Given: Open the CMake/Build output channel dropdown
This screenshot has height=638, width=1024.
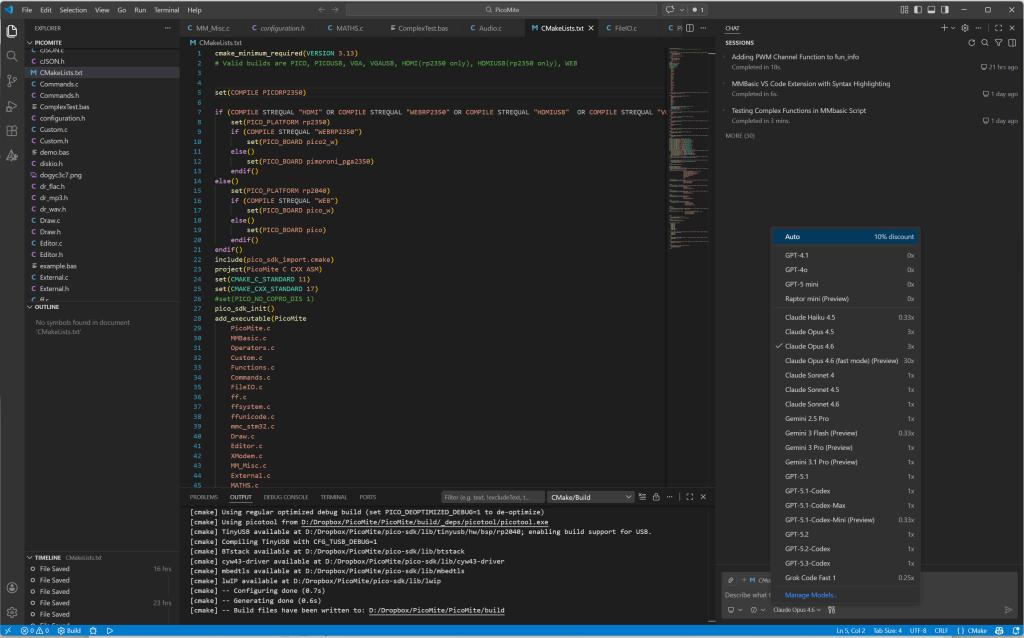Looking at the screenshot, I should [590, 497].
